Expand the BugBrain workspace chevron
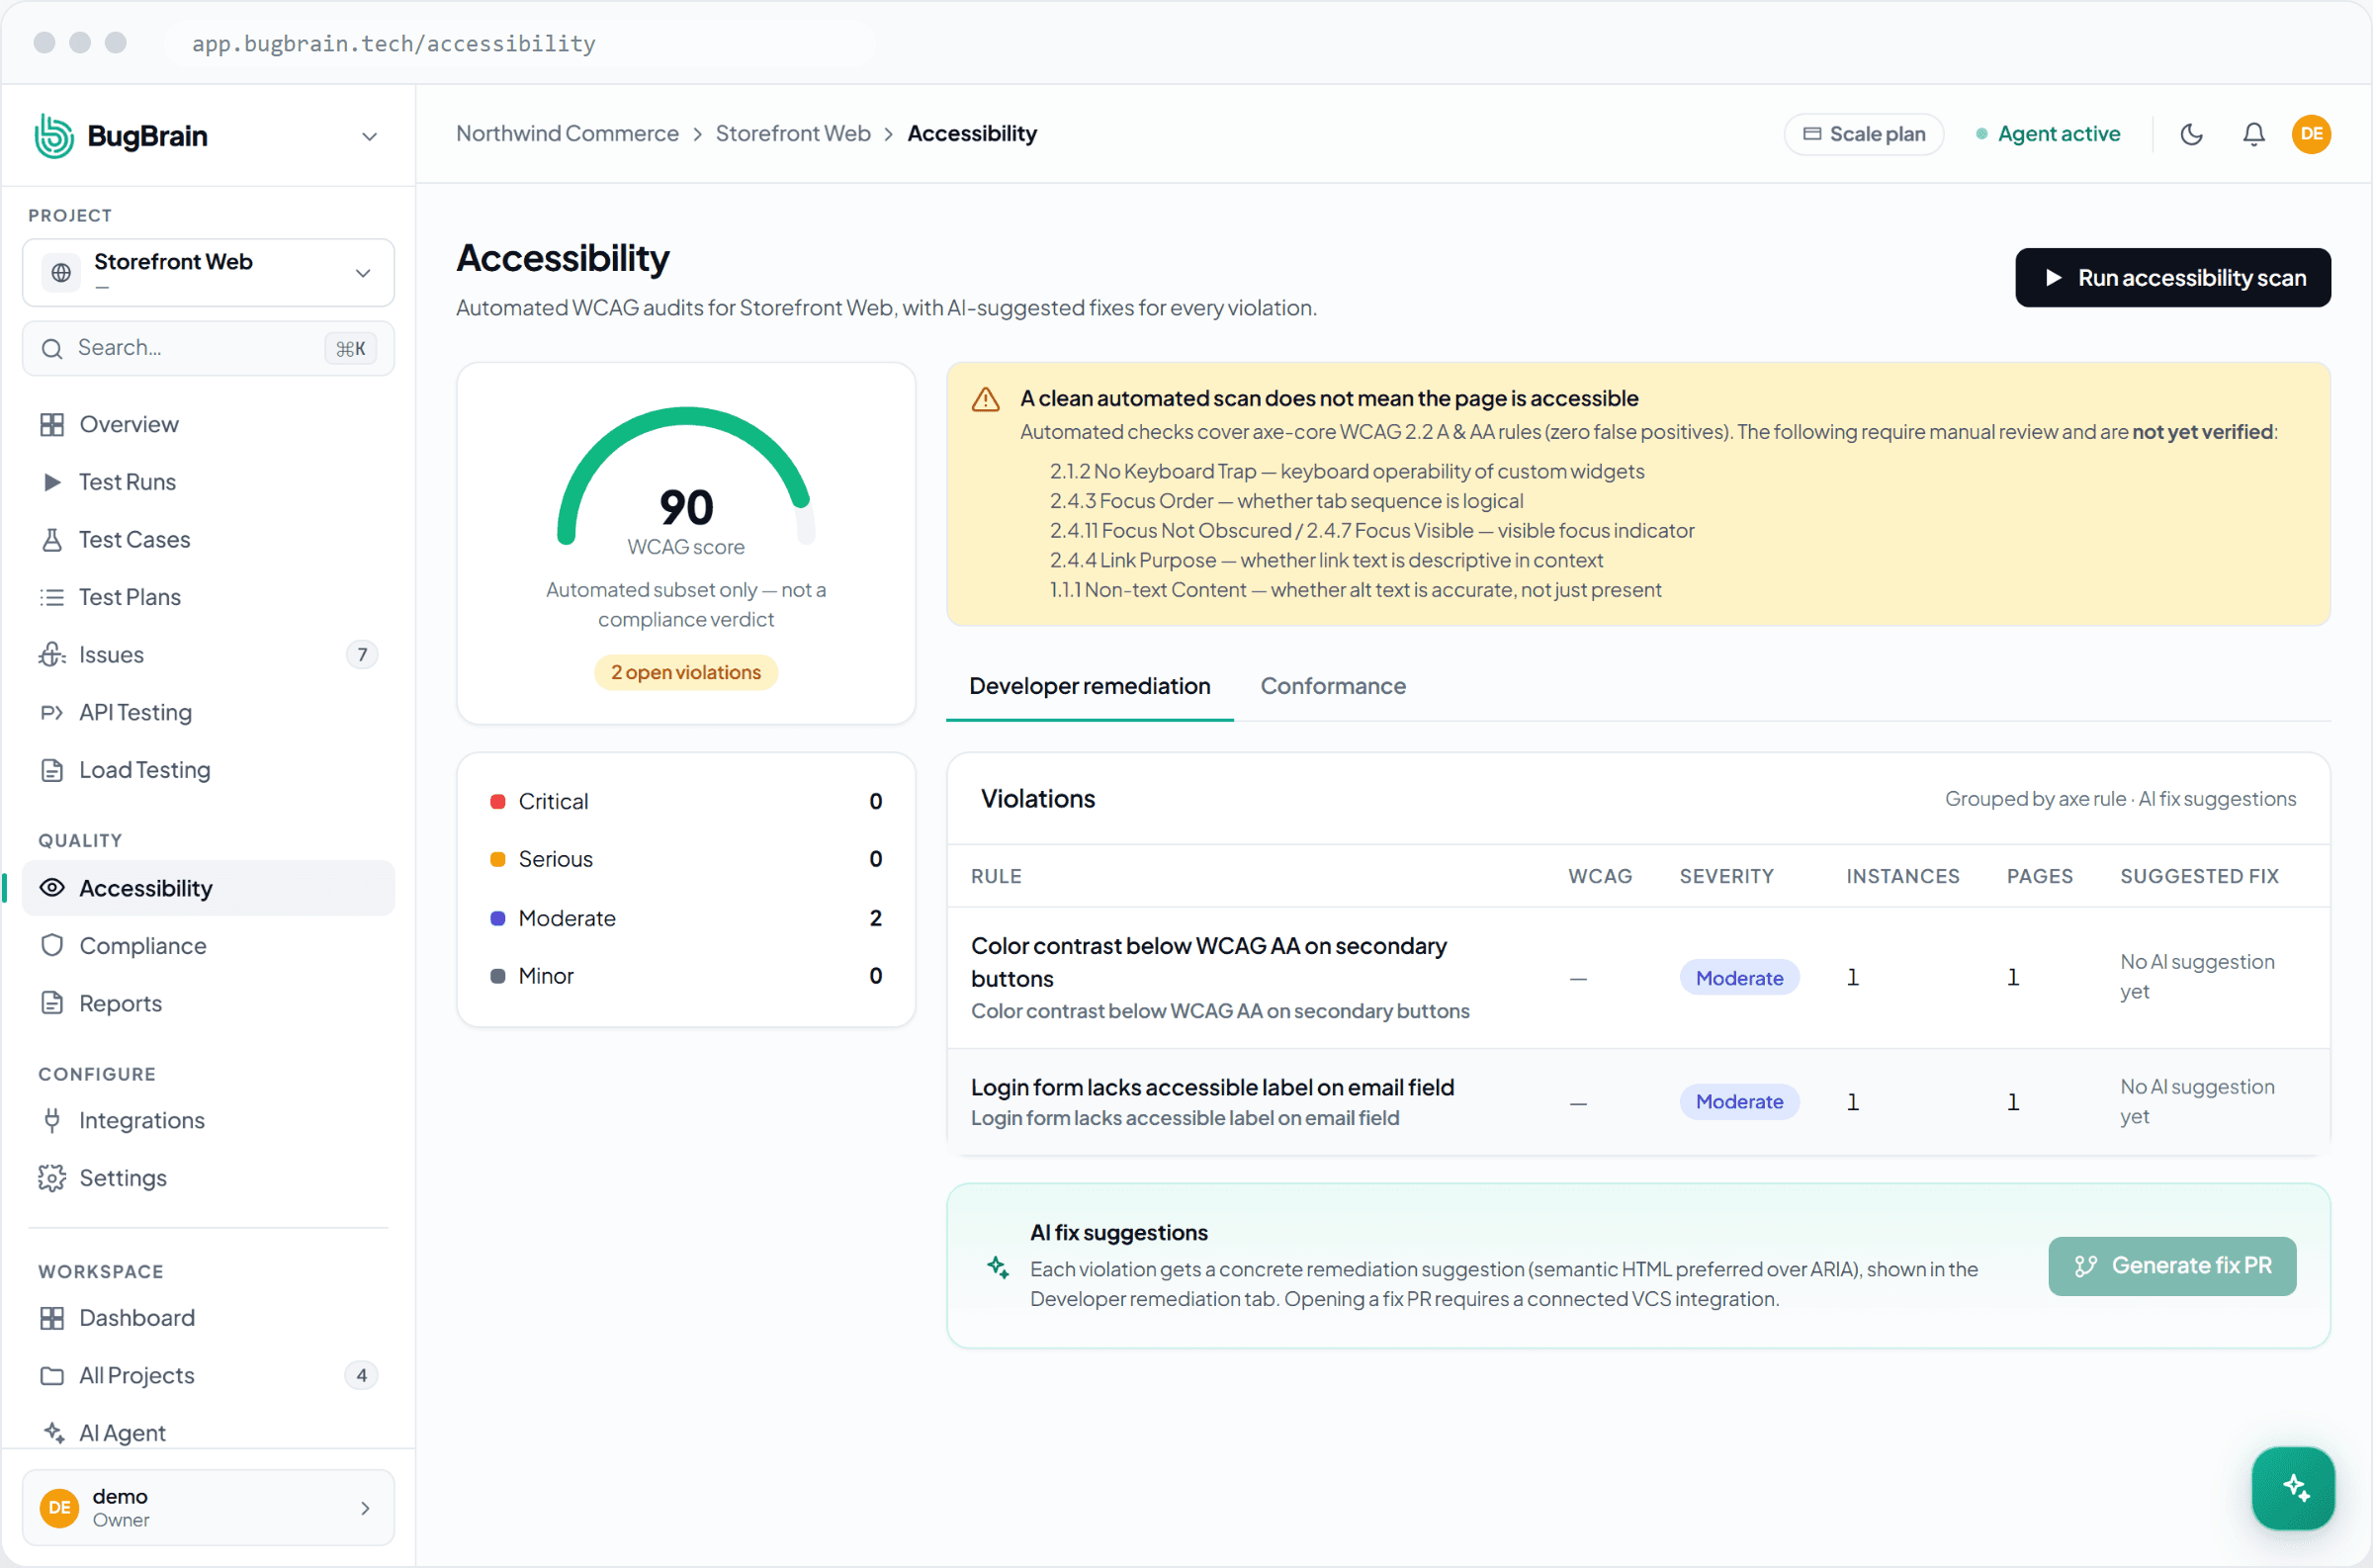This screenshot has height=1568, width=2373. click(369, 136)
